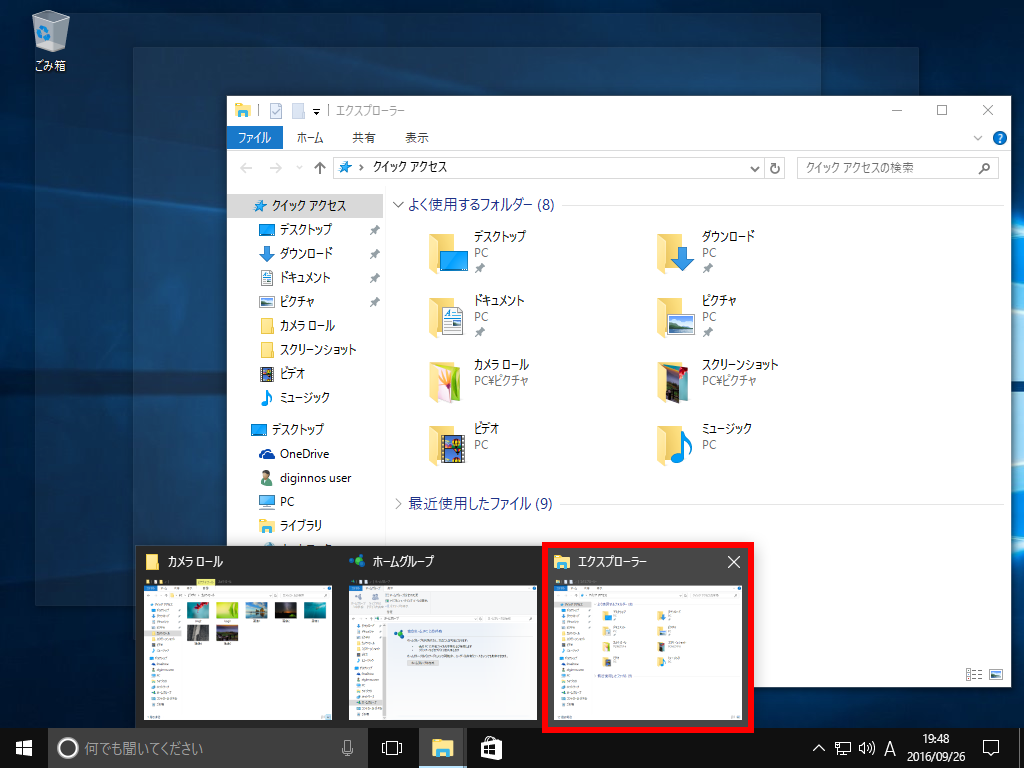Click the File Explorer taskbar icon
Image resolution: width=1024 pixels, height=768 pixels.
tap(442, 748)
